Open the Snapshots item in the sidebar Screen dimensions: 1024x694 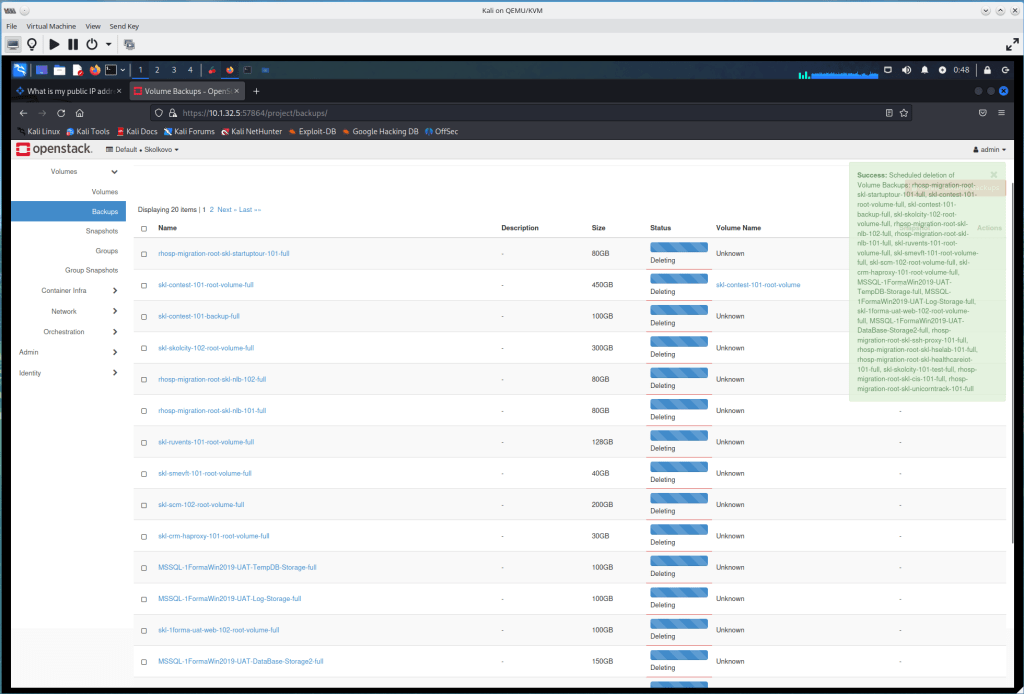102,231
